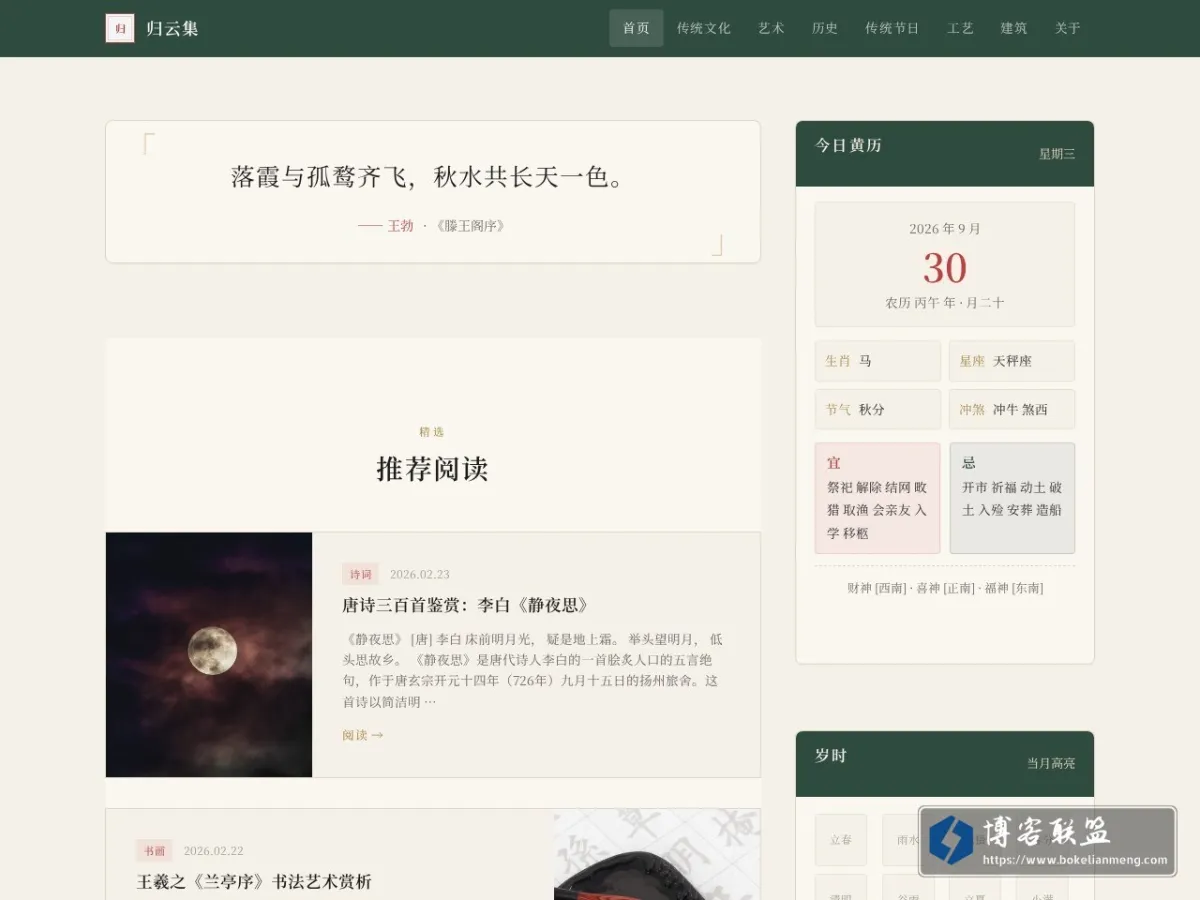Image resolution: width=1200 pixels, height=900 pixels.
Task: Click the author name 王勃
Action: point(400,226)
